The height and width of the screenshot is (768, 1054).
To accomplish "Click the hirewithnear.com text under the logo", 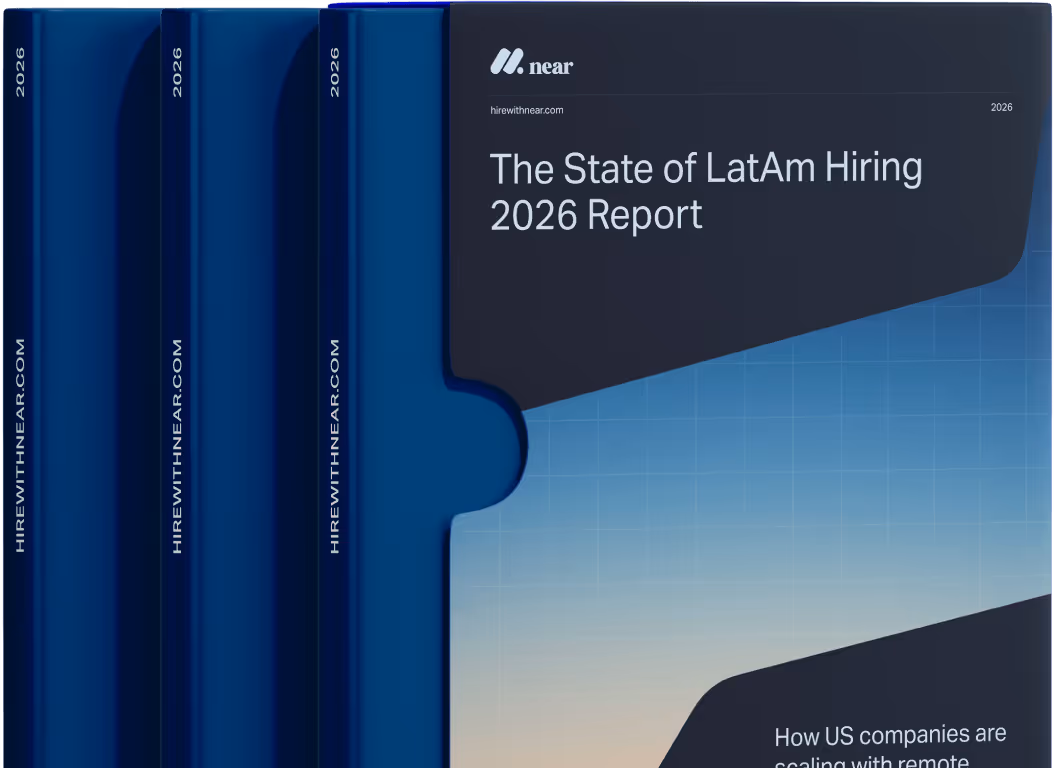I will click(x=526, y=110).
